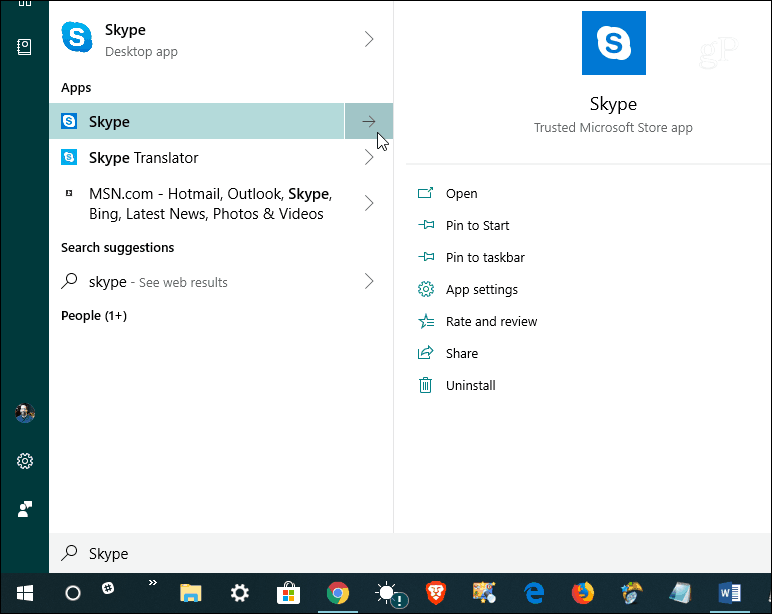Click the user account avatar in sidebar
This screenshot has width=772, height=614.
tap(25, 413)
